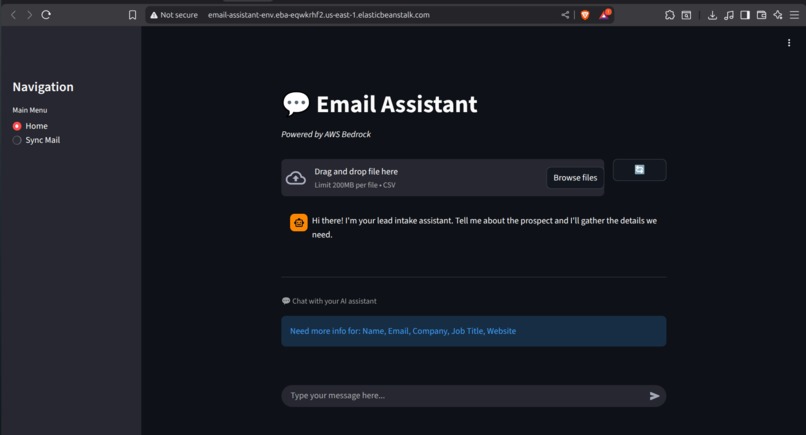Click the Limit 200MB per file text
This screenshot has height=435, width=806.
(x=355, y=185)
